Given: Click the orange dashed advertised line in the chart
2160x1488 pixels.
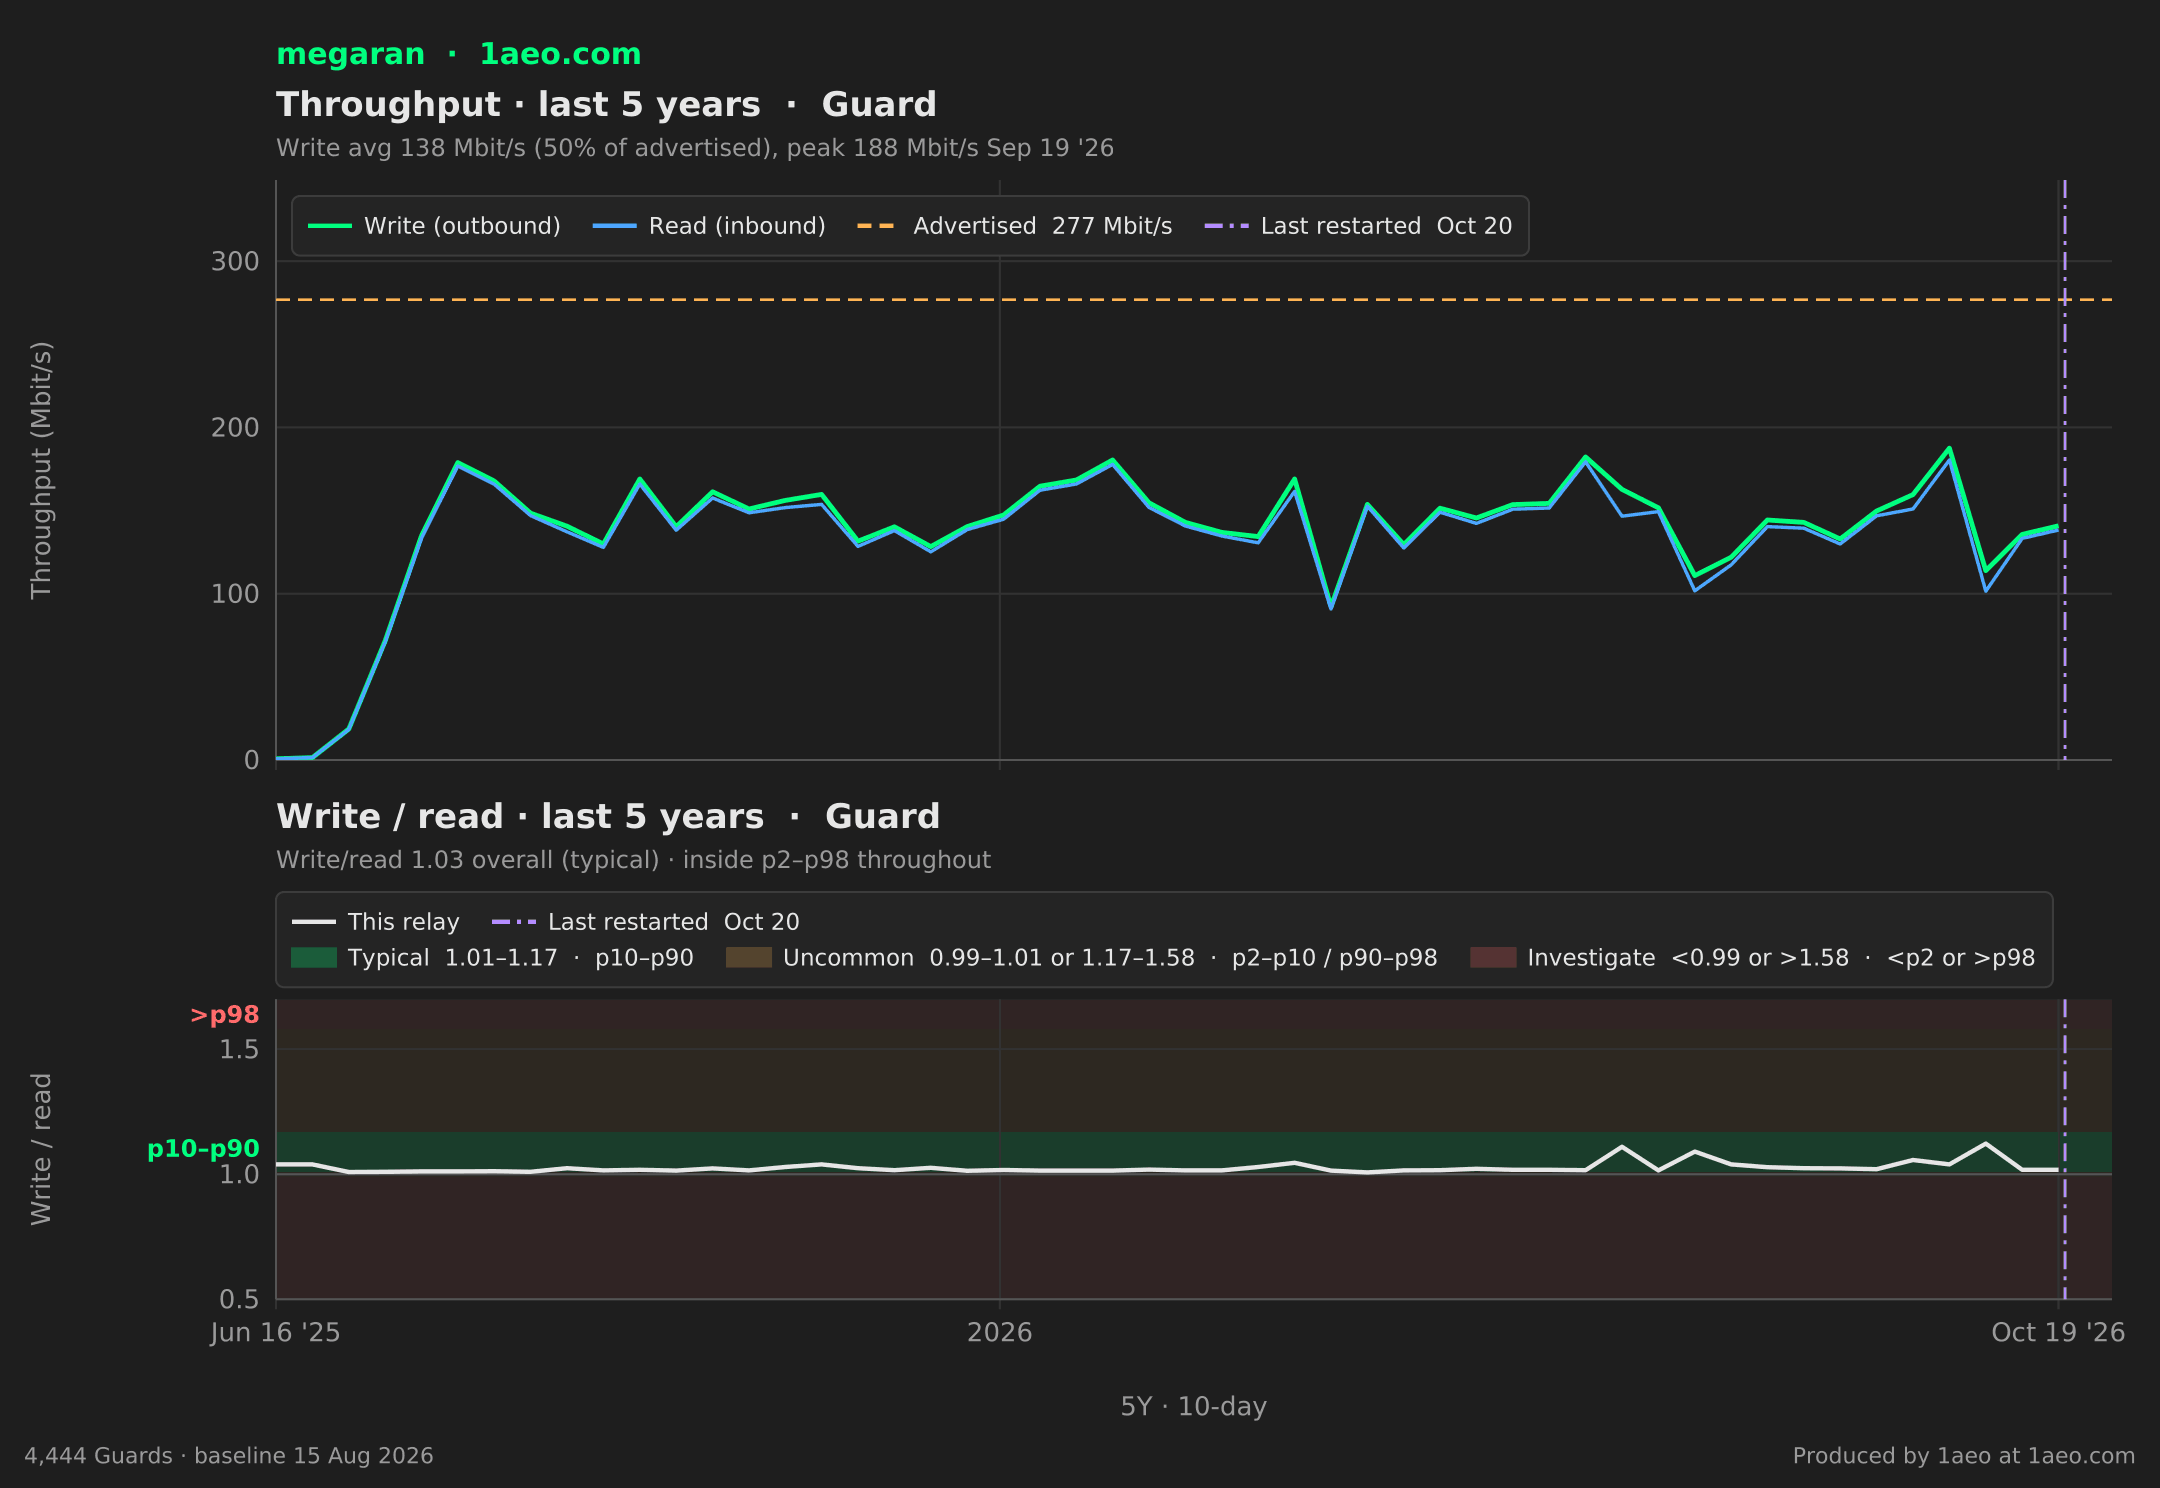Looking at the screenshot, I should click(x=1194, y=300).
